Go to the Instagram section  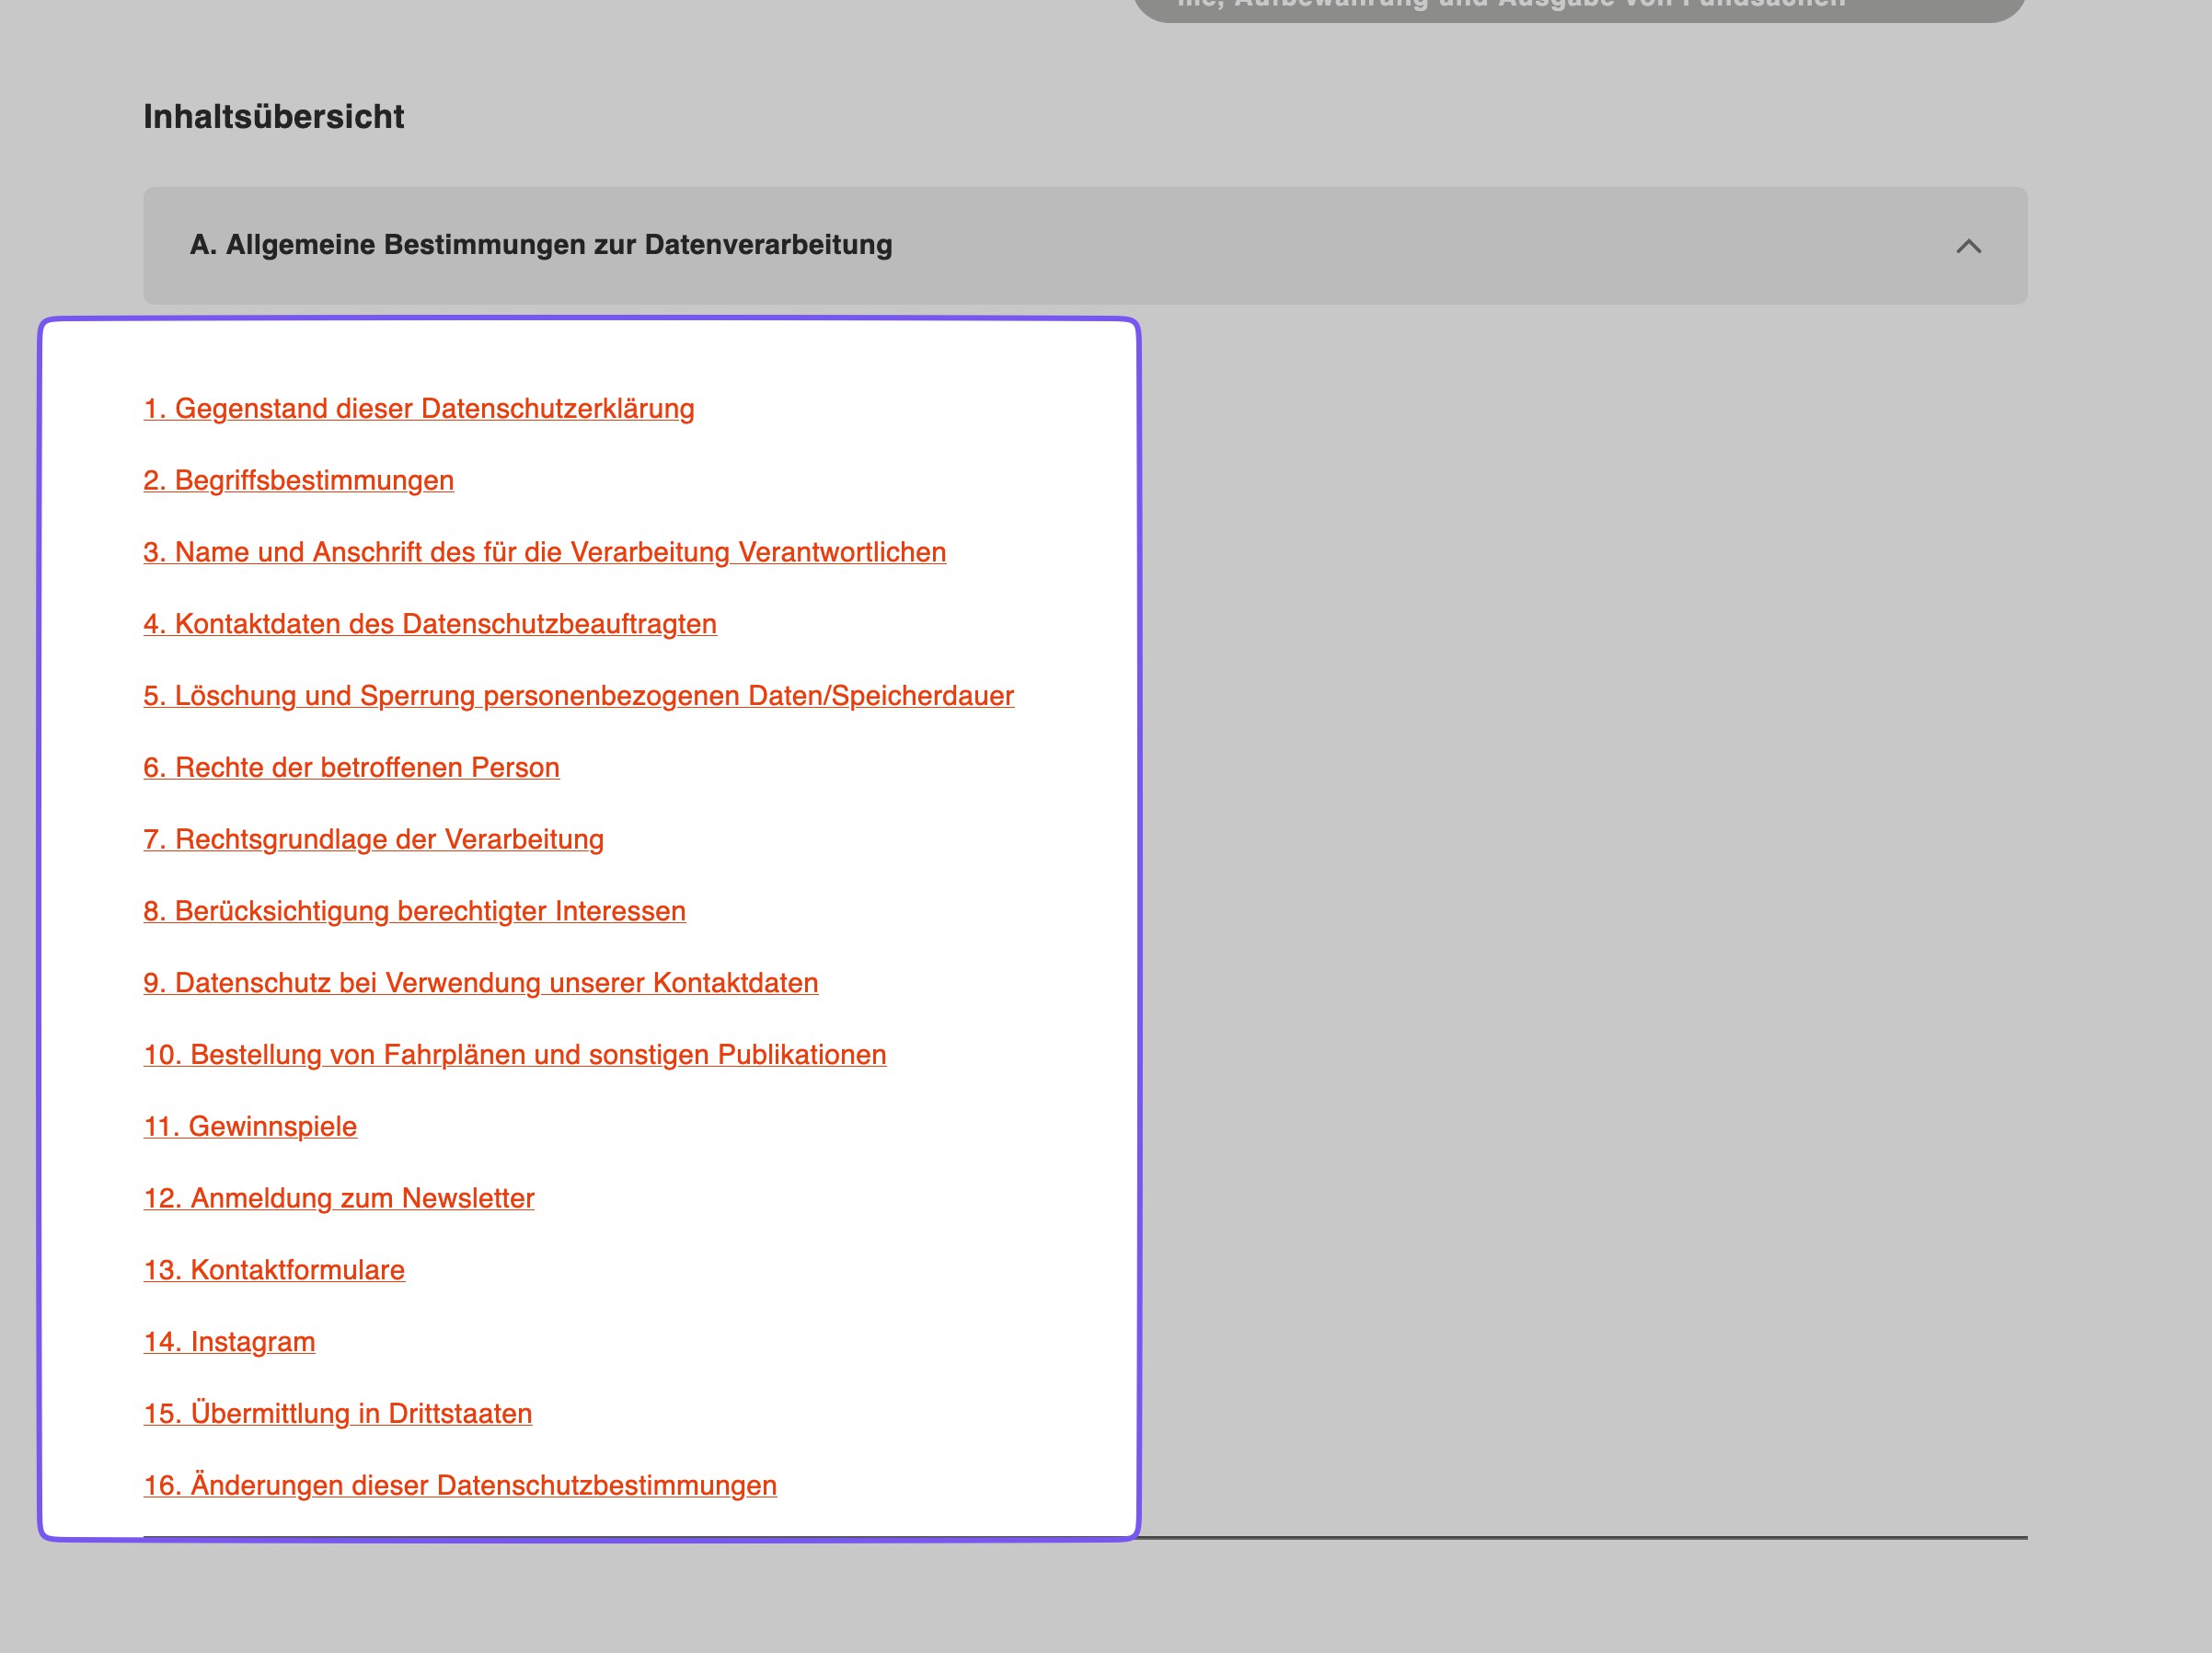coord(229,1342)
